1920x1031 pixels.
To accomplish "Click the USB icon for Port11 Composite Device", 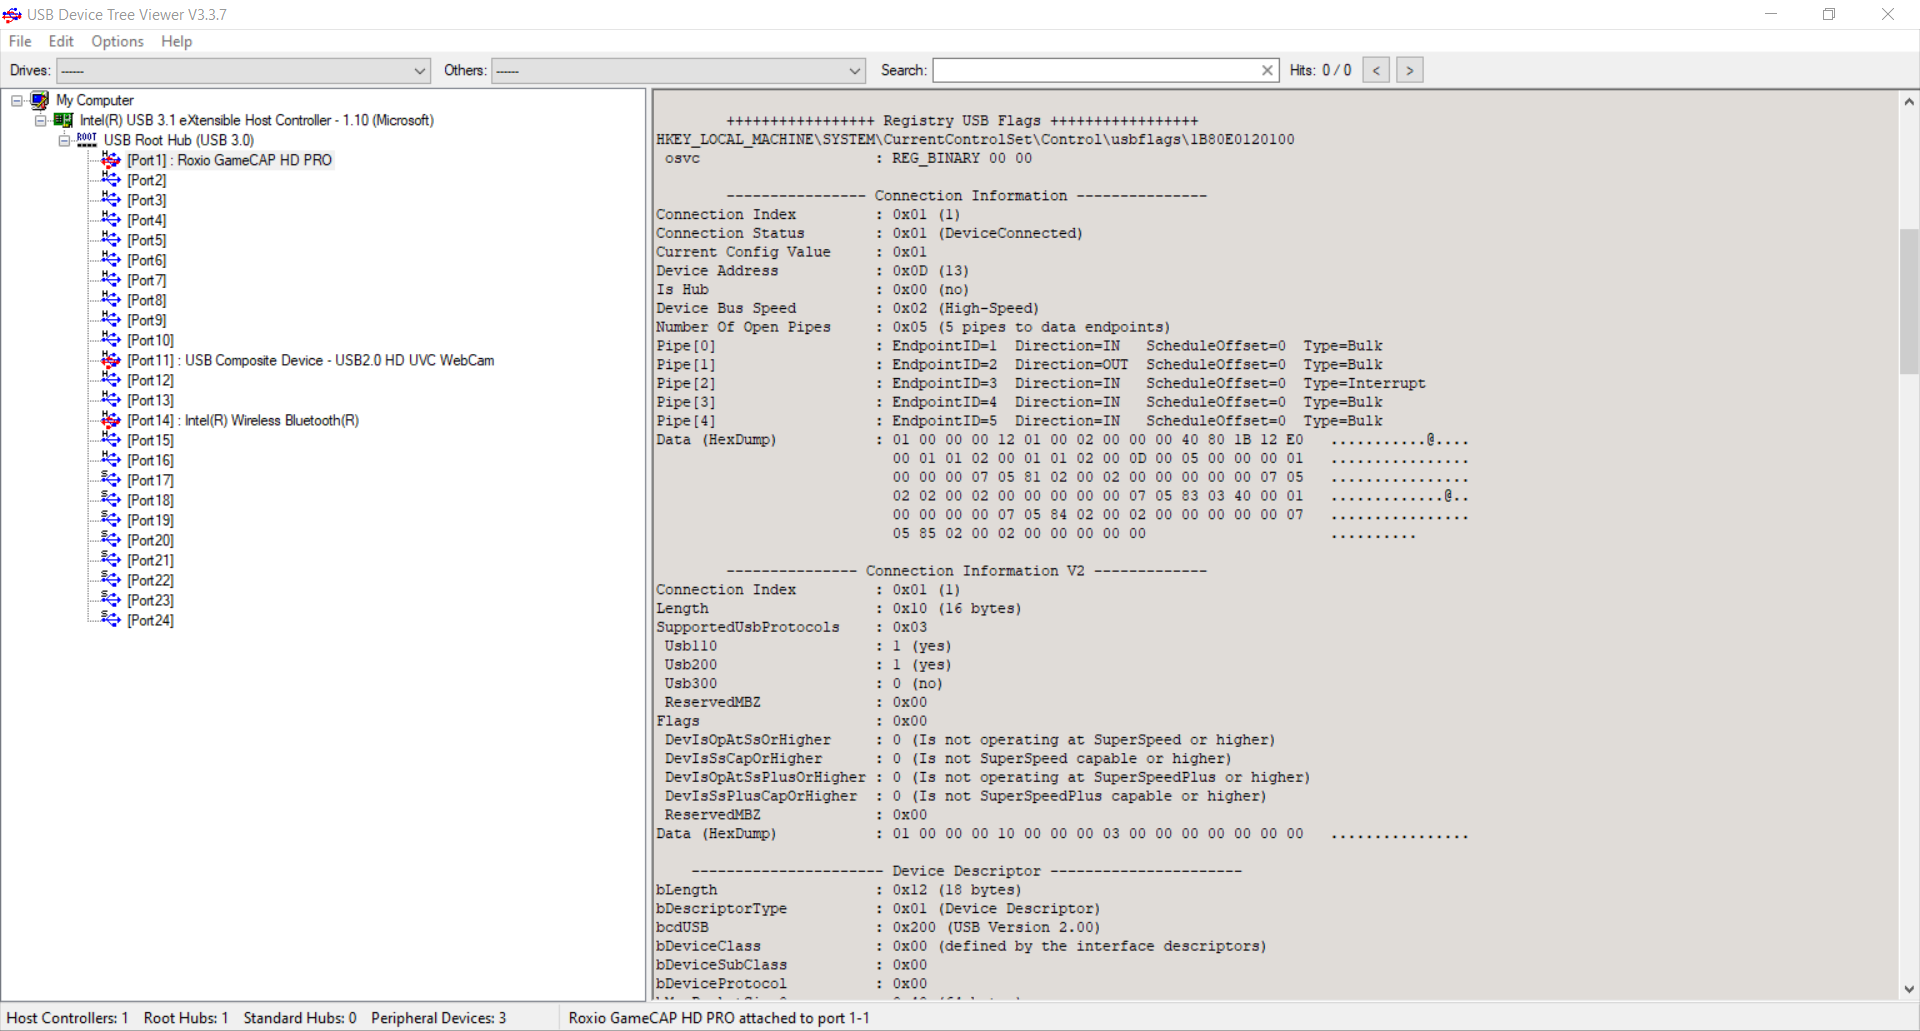I will point(110,360).
